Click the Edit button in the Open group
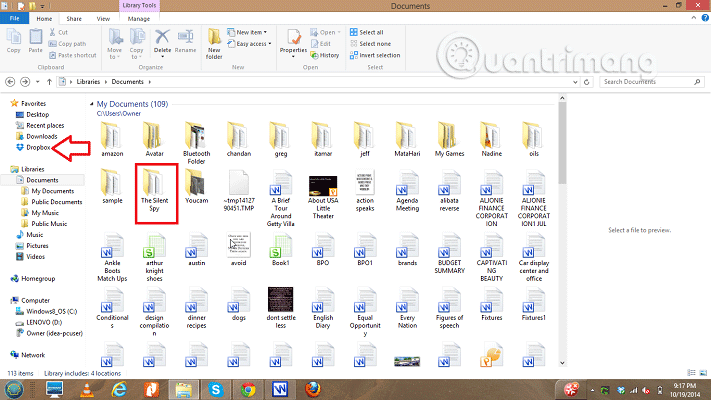 pyautogui.click(x=321, y=44)
